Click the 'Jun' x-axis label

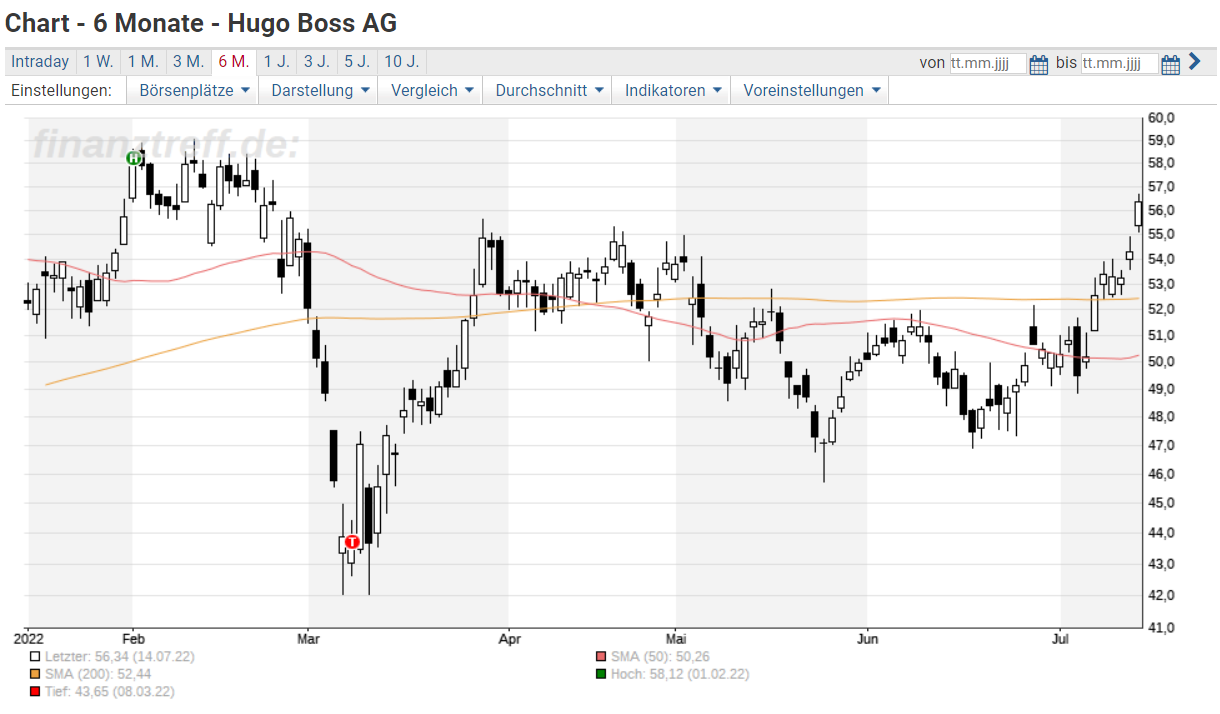pos(867,637)
